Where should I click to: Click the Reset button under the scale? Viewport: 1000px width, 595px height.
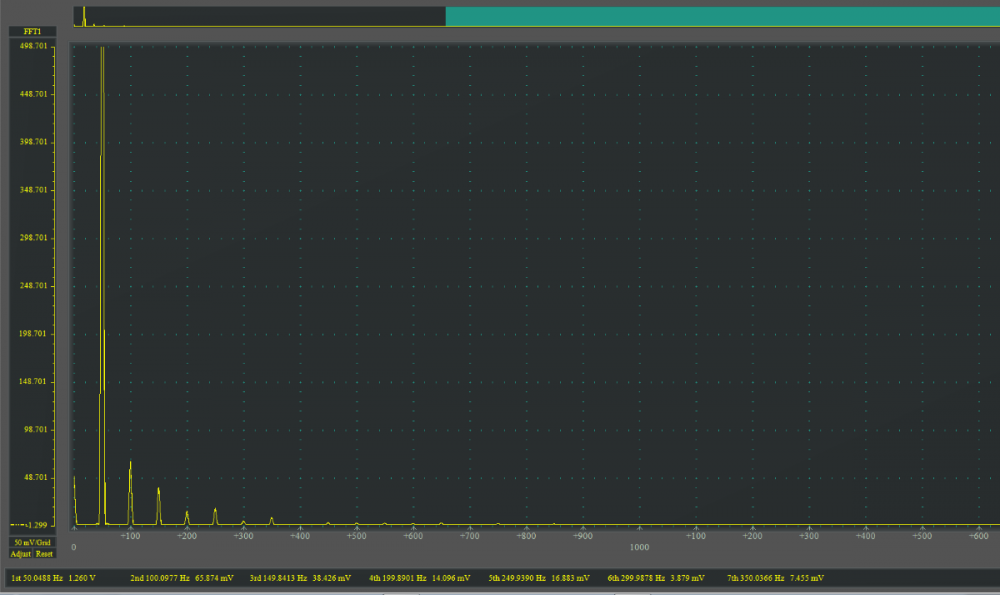click(45, 553)
